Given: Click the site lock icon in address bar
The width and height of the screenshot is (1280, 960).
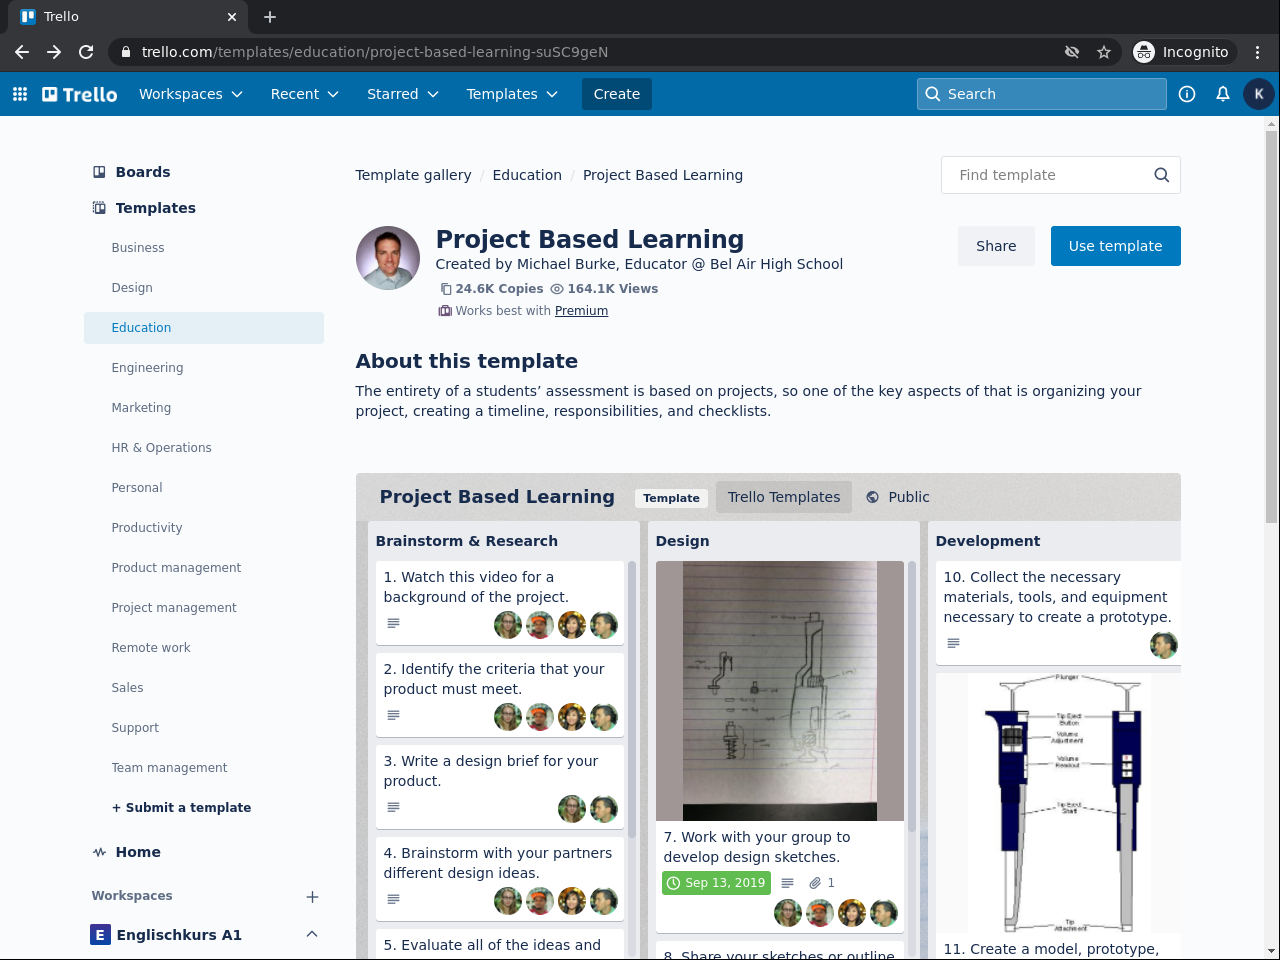Looking at the screenshot, I should [x=125, y=52].
